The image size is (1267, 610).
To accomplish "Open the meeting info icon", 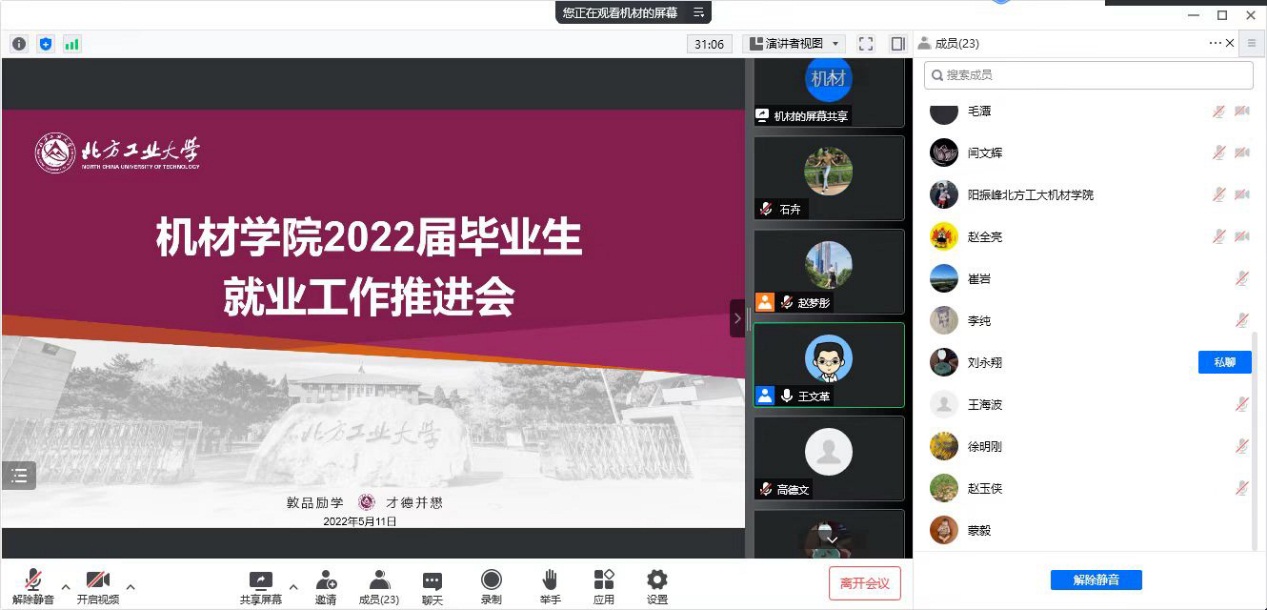I will pyautogui.click(x=19, y=44).
